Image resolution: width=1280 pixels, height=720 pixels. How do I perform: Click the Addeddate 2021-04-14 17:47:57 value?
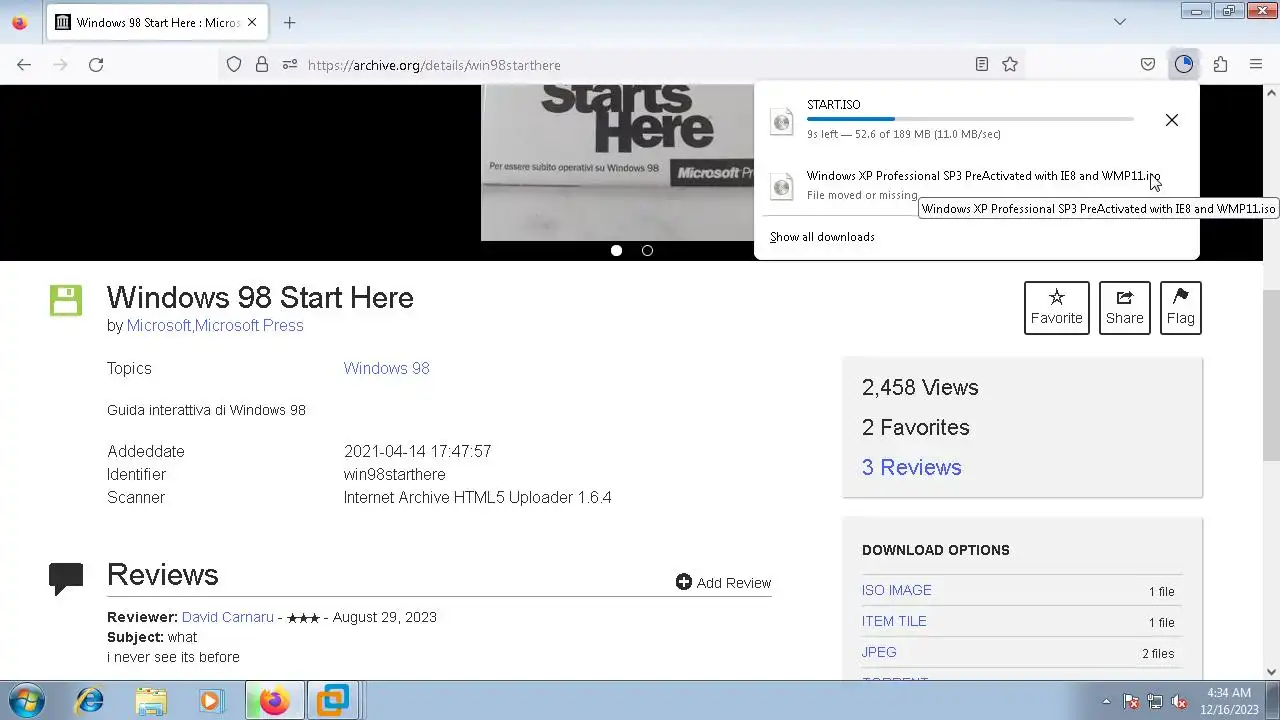click(417, 451)
